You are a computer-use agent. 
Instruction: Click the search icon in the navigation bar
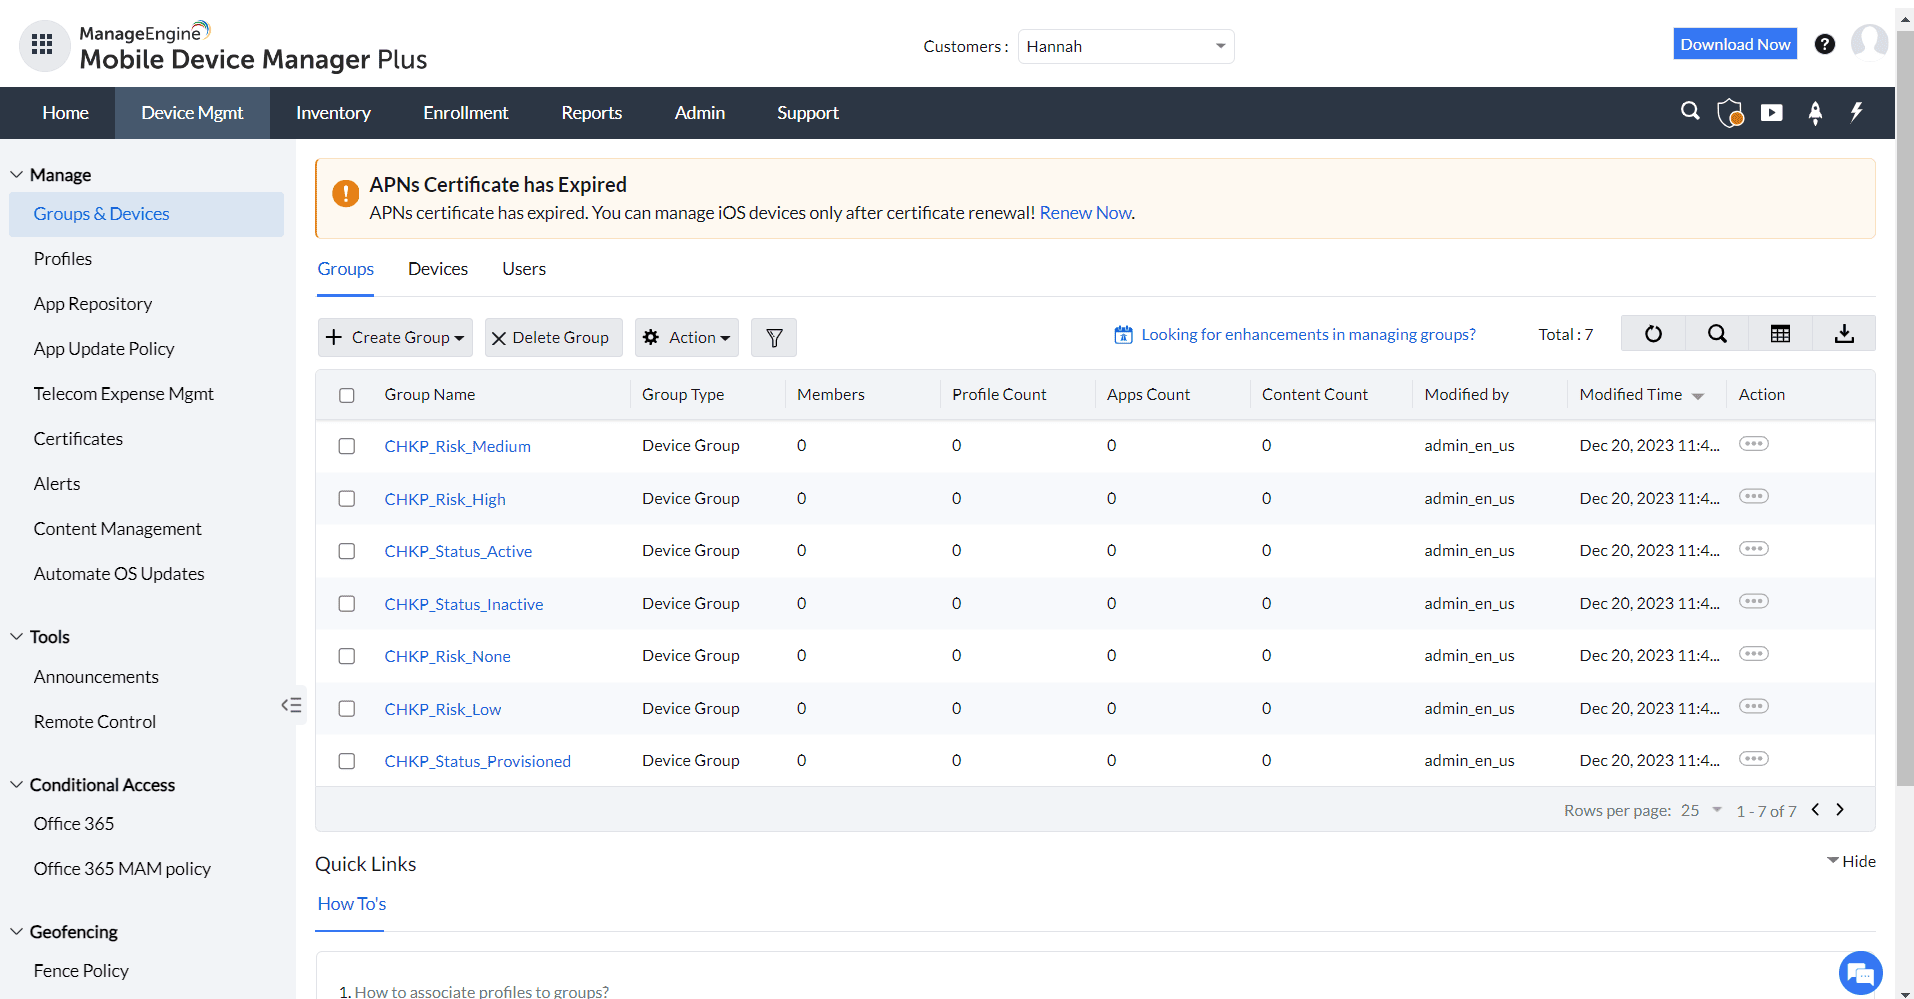(x=1690, y=112)
